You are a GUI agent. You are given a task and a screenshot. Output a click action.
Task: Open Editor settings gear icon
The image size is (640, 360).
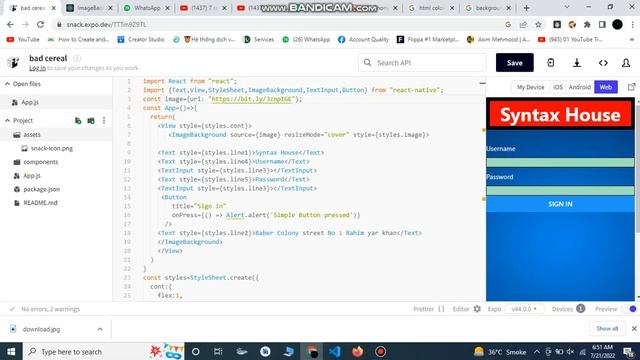point(477,309)
